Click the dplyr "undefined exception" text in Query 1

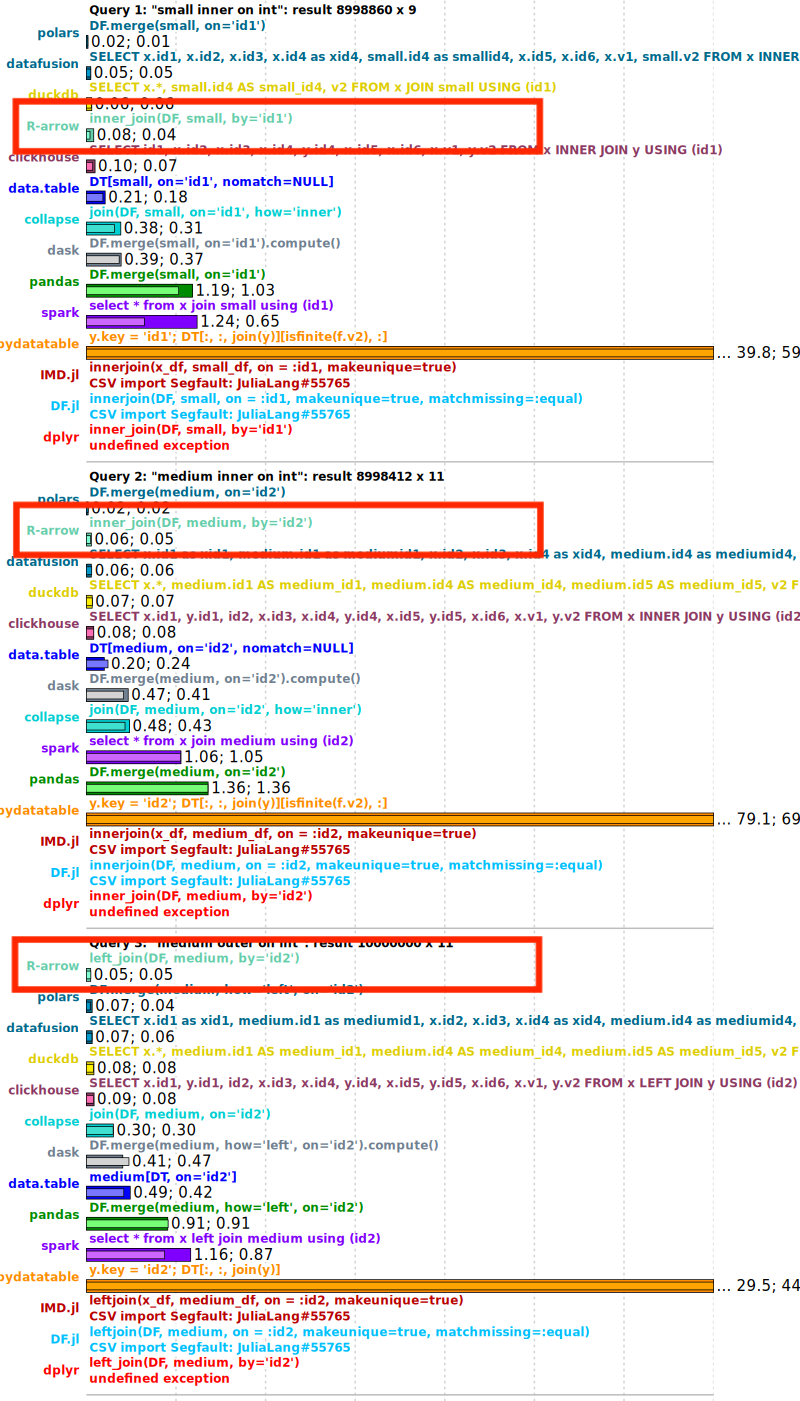coord(159,444)
